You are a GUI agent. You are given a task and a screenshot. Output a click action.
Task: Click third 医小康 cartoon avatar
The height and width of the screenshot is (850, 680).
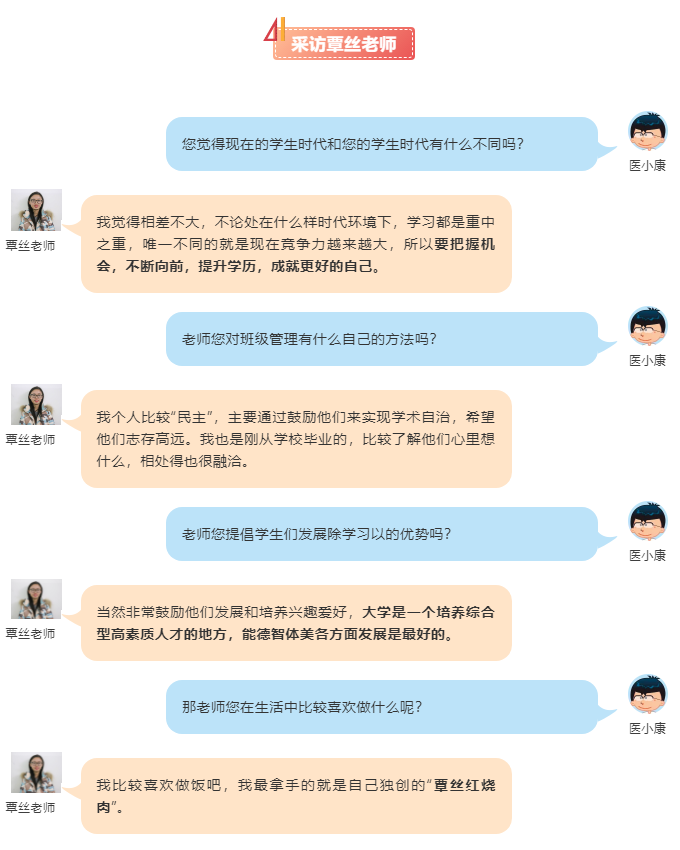tap(647, 521)
